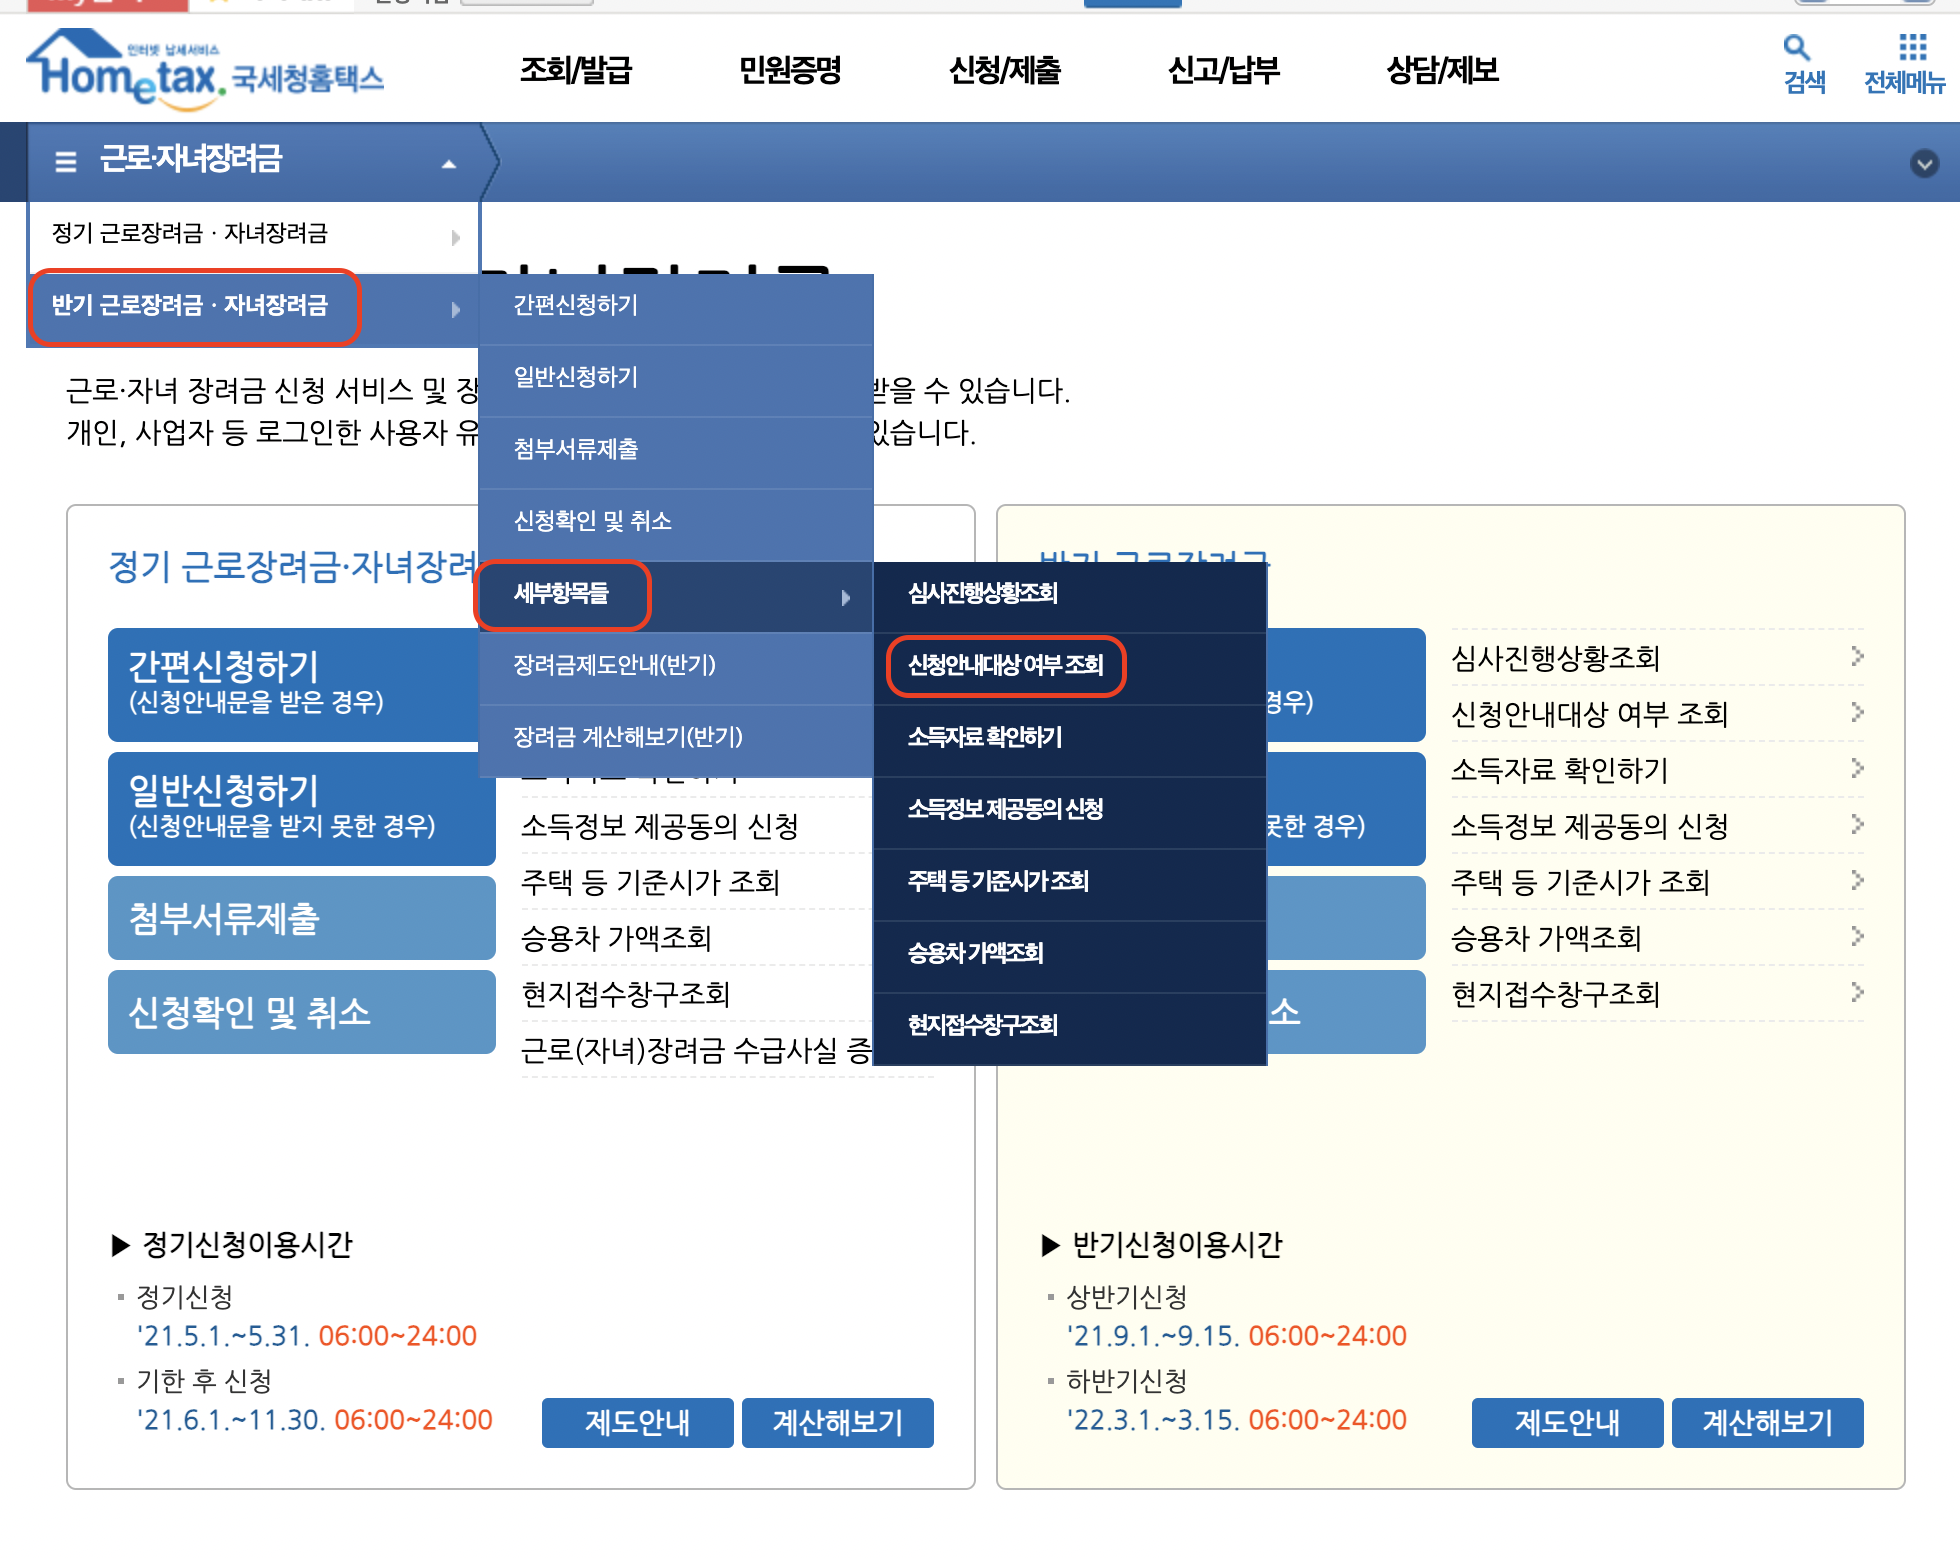The width and height of the screenshot is (1960, 1558).
Task: Collapse the 근로·자녀장려금 menu caret
Action: [x=449, y=164]
